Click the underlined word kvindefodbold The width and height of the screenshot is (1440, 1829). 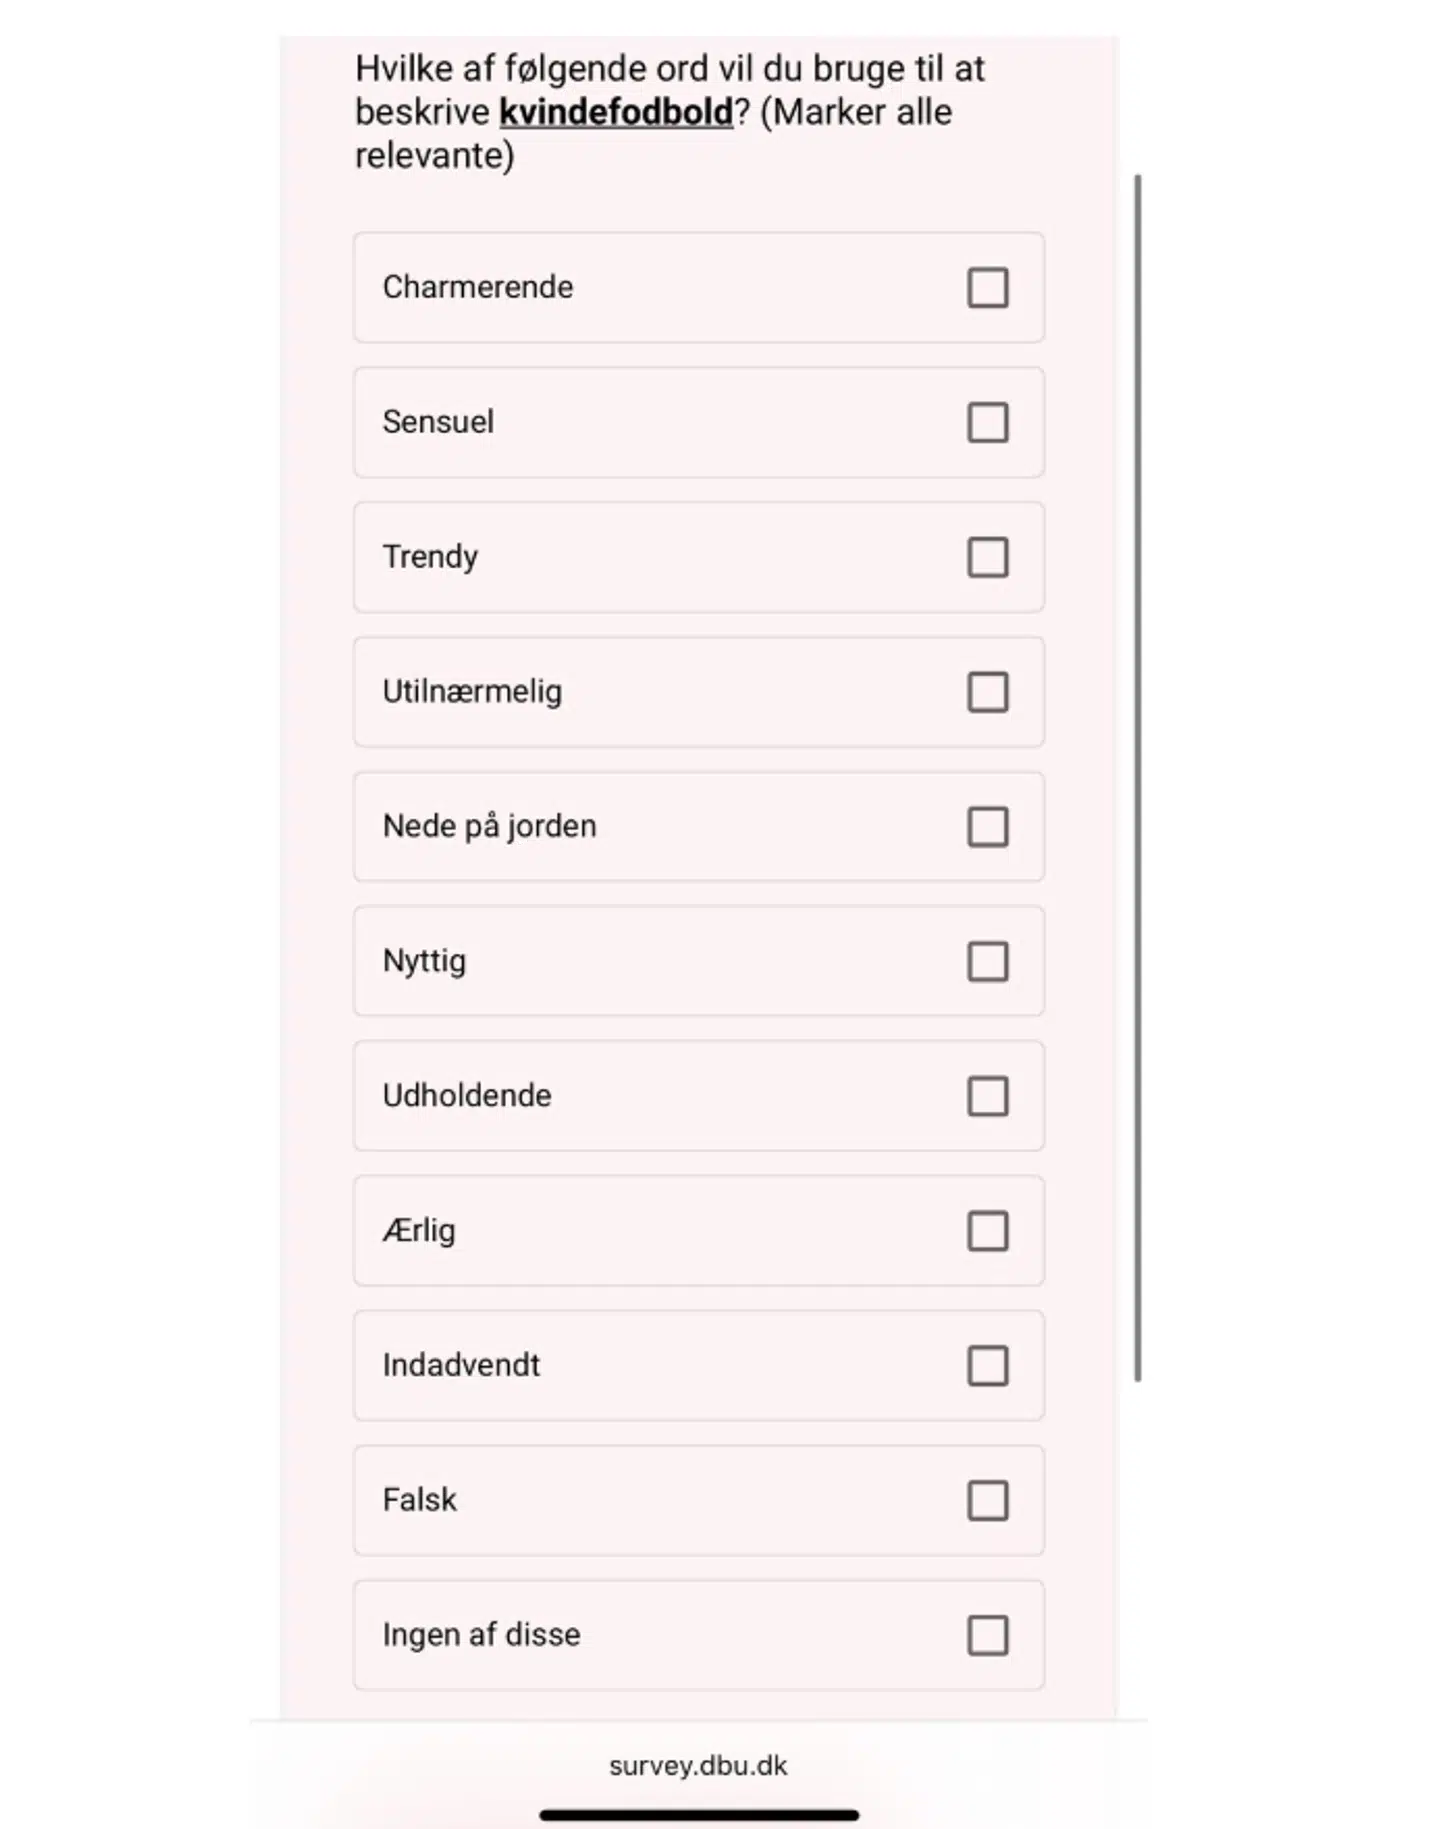[616, 112]
